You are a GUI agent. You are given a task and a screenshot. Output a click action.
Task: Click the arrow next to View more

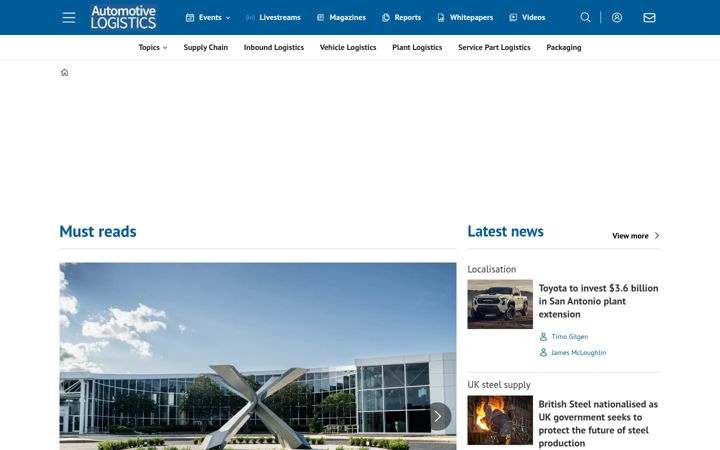click(x=657, y=236)
